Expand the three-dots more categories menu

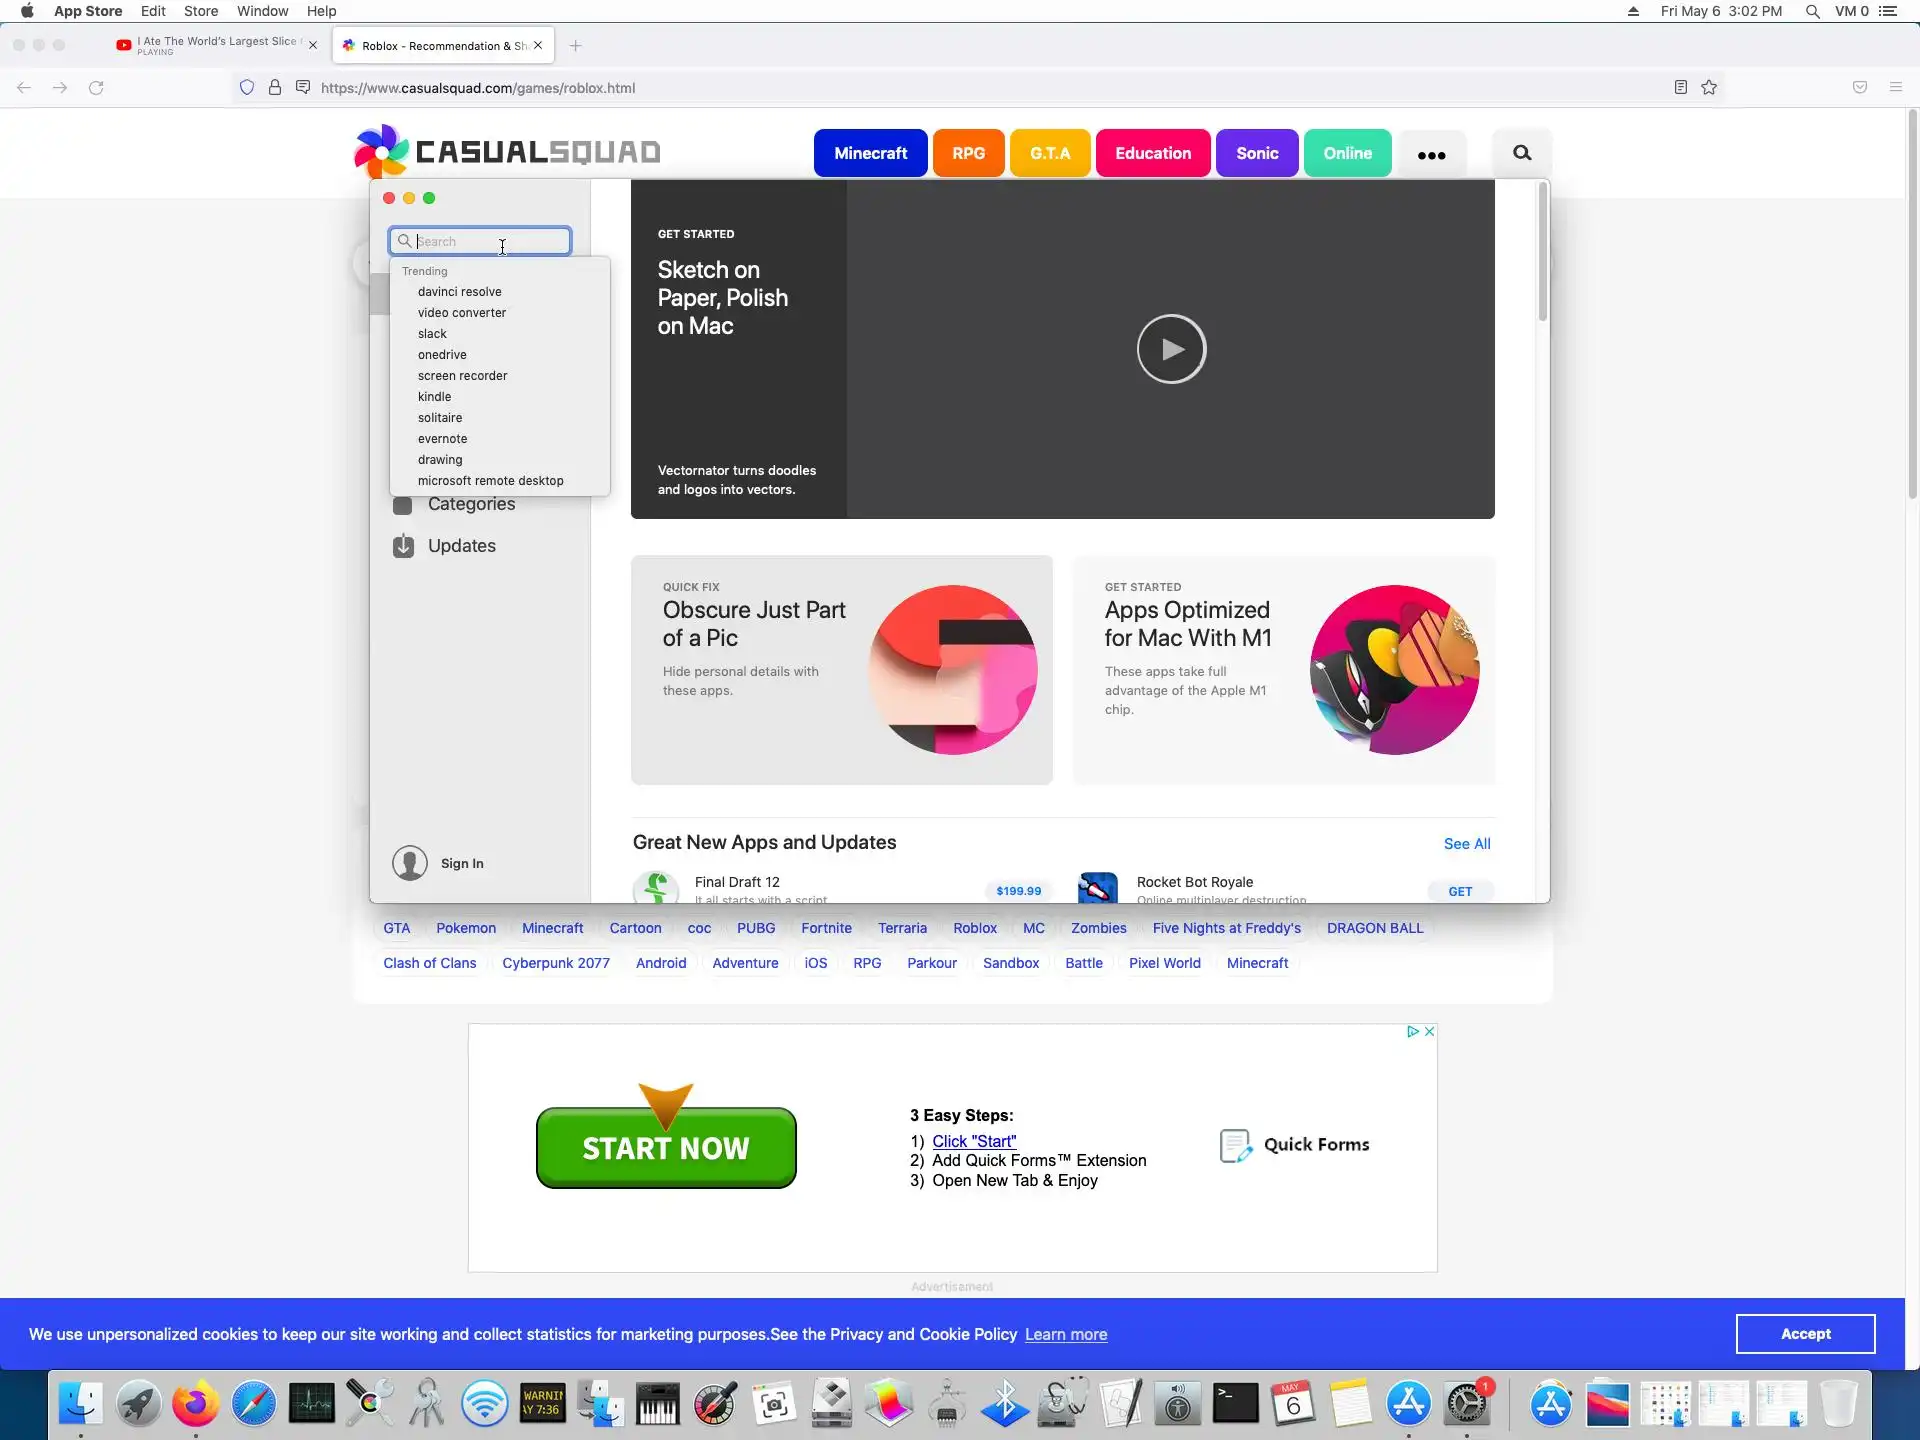(x=1431, y=154)
